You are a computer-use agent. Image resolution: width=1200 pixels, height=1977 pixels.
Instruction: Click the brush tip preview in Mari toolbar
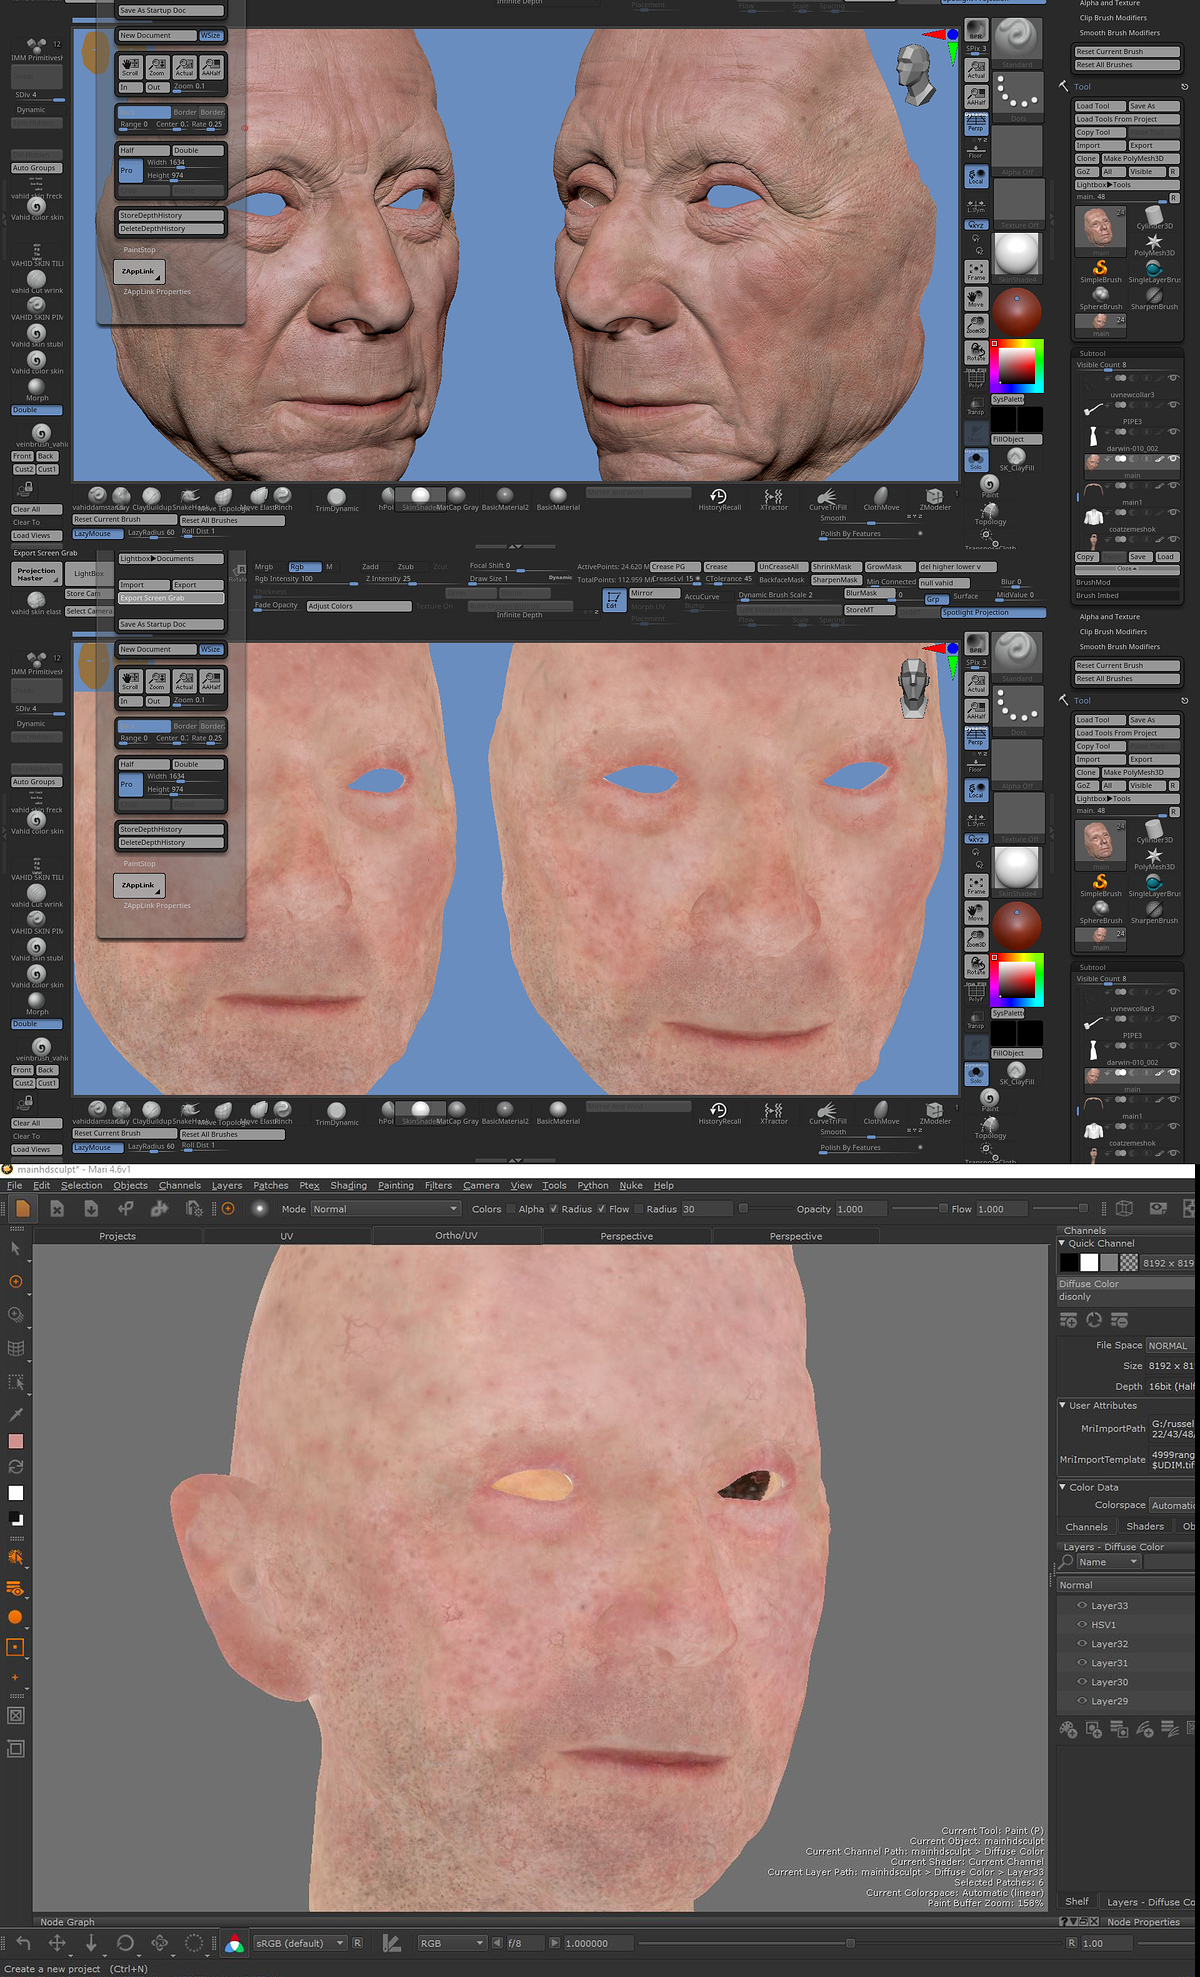point(260,1209)
